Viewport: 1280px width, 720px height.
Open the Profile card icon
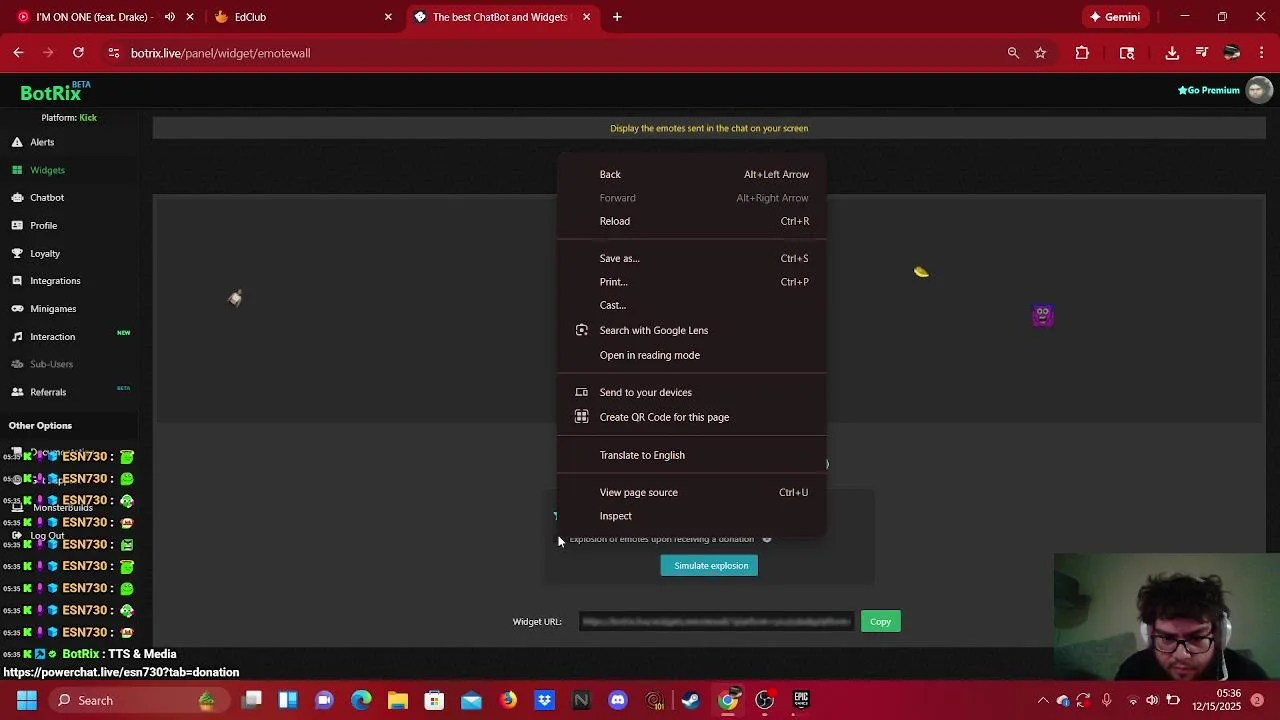(17, 226)
